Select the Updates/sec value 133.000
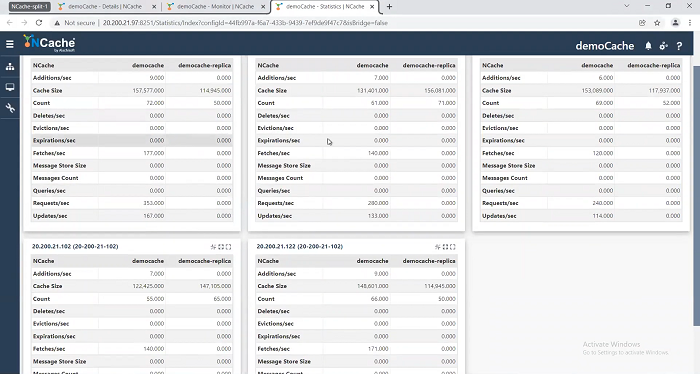700x374 pixels. (x=378, y=216)
